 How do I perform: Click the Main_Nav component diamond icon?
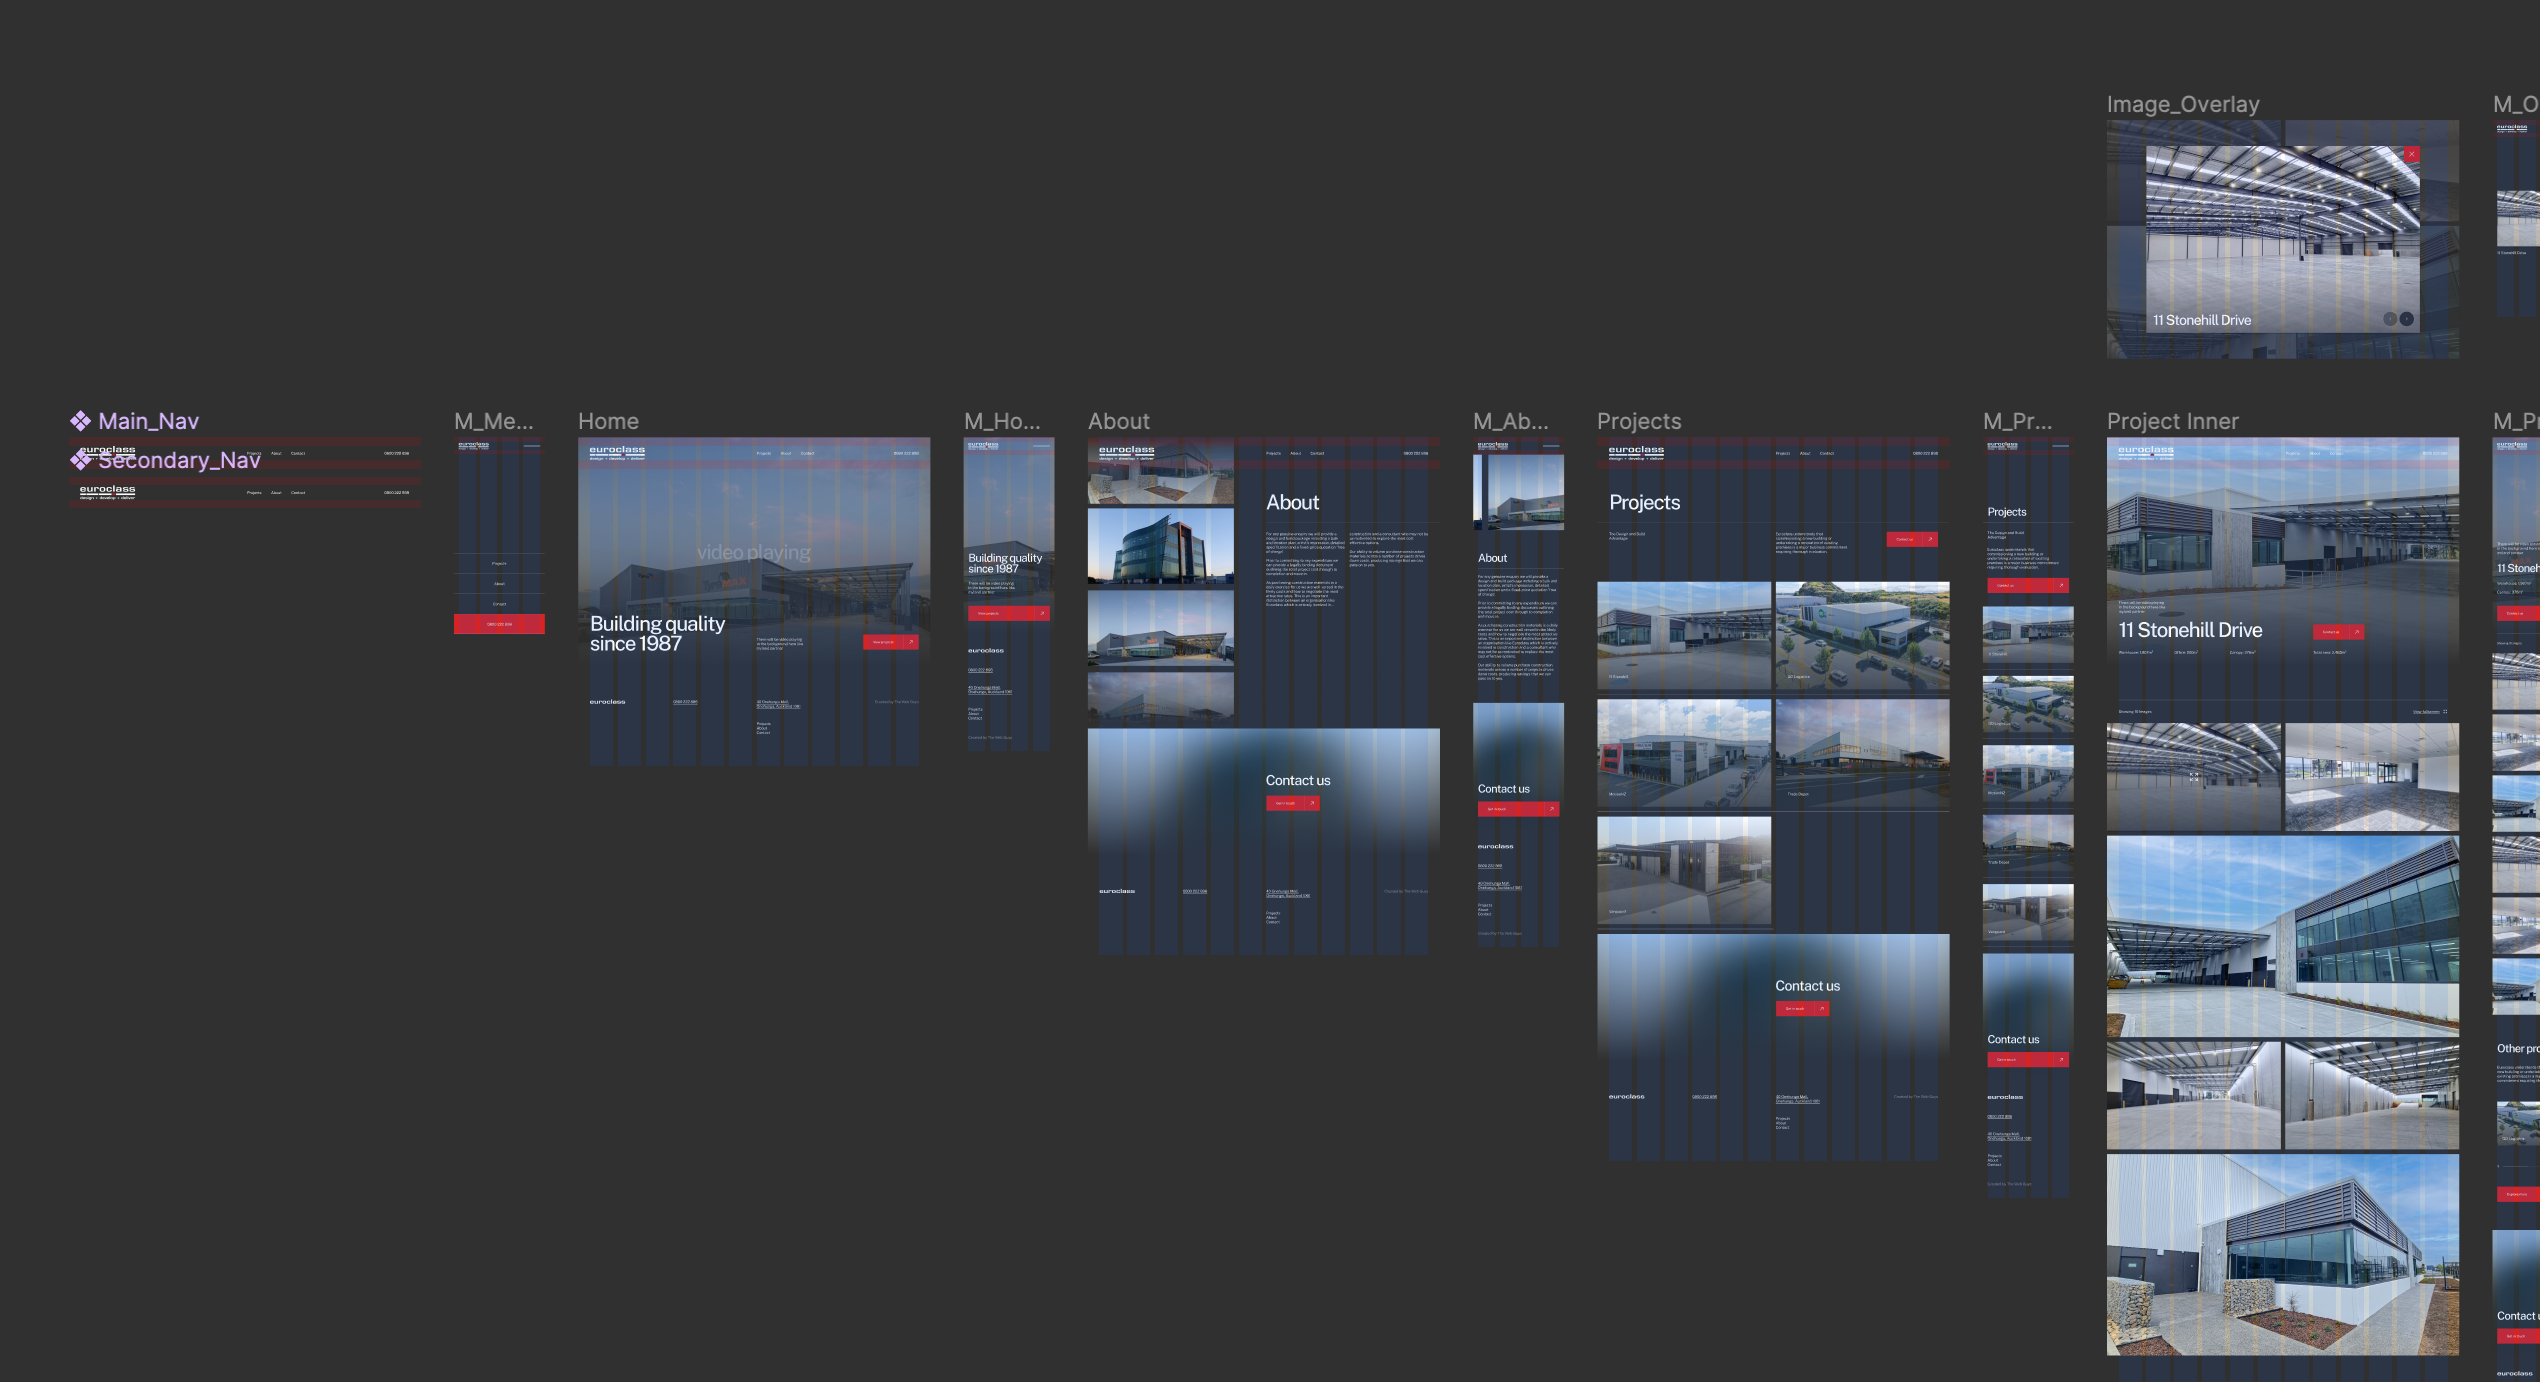coord(80,421)
